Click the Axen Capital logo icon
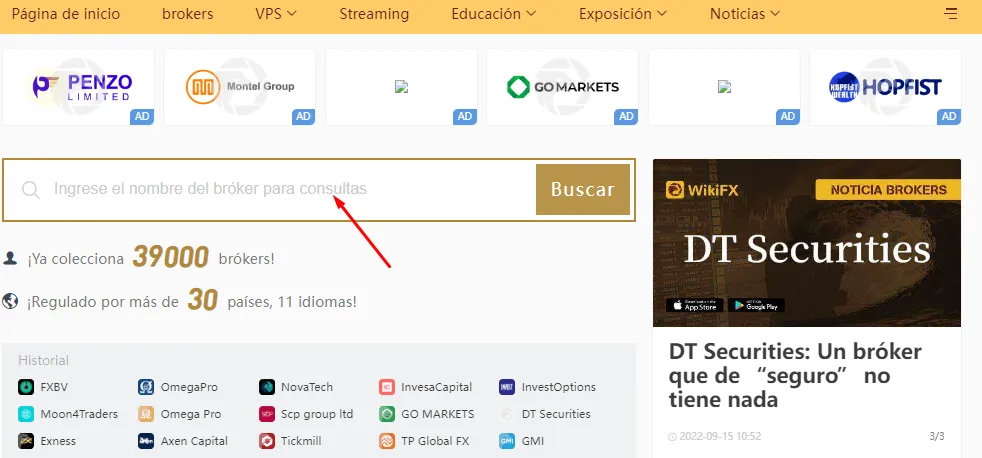This screenshot has width=982, height=458. coord(146,441)
